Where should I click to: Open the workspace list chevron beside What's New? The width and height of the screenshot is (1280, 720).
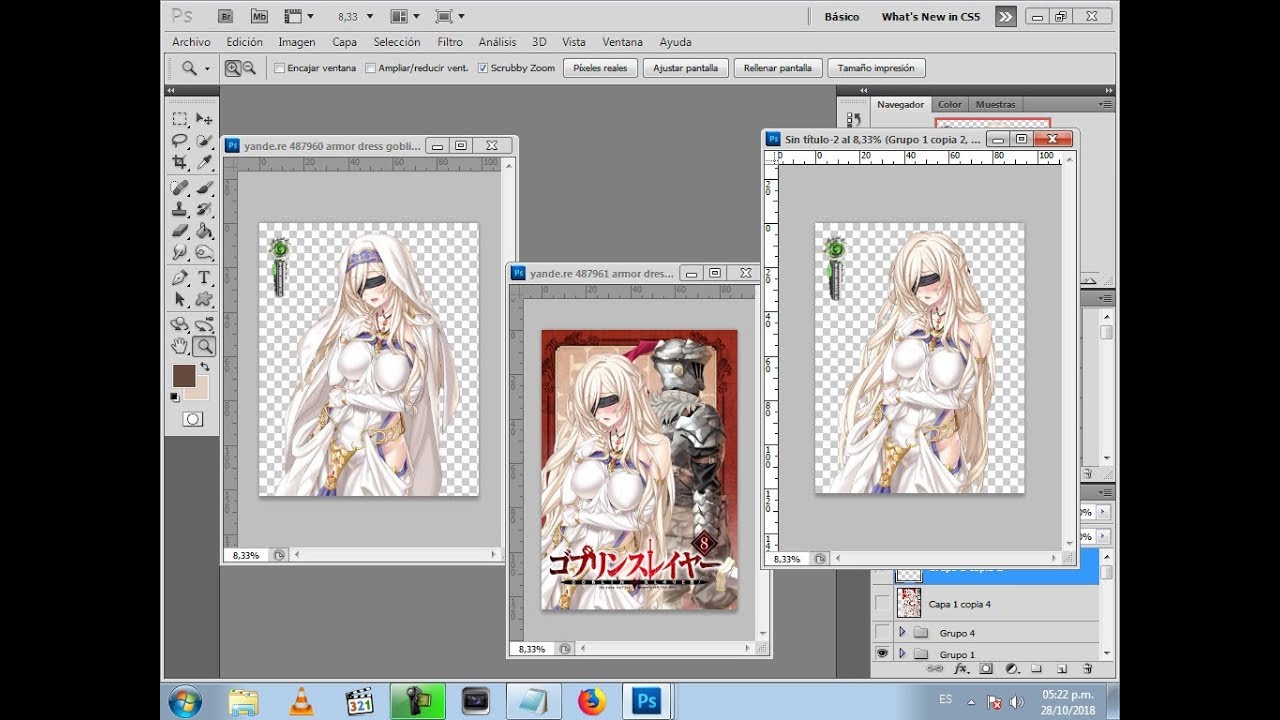(x=1006, y=16)
